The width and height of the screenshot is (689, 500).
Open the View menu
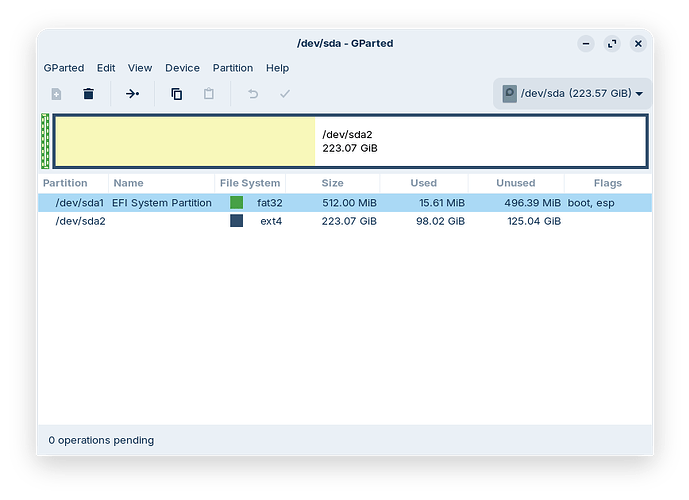click(x=140, y=68)
